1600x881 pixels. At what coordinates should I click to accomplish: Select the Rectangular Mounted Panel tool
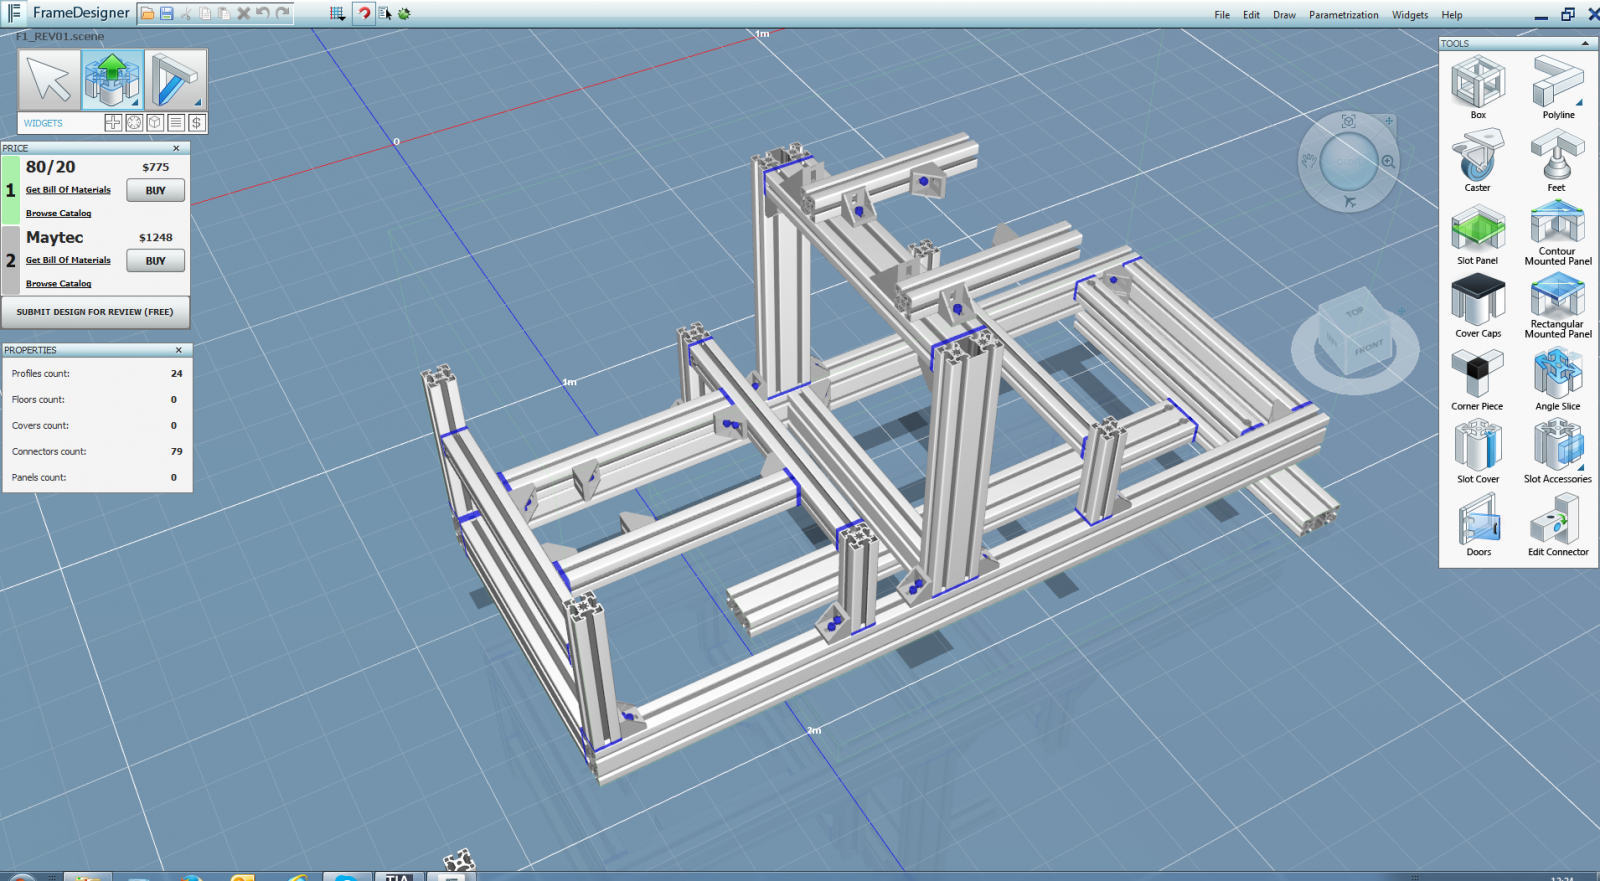click(1558, 305)
